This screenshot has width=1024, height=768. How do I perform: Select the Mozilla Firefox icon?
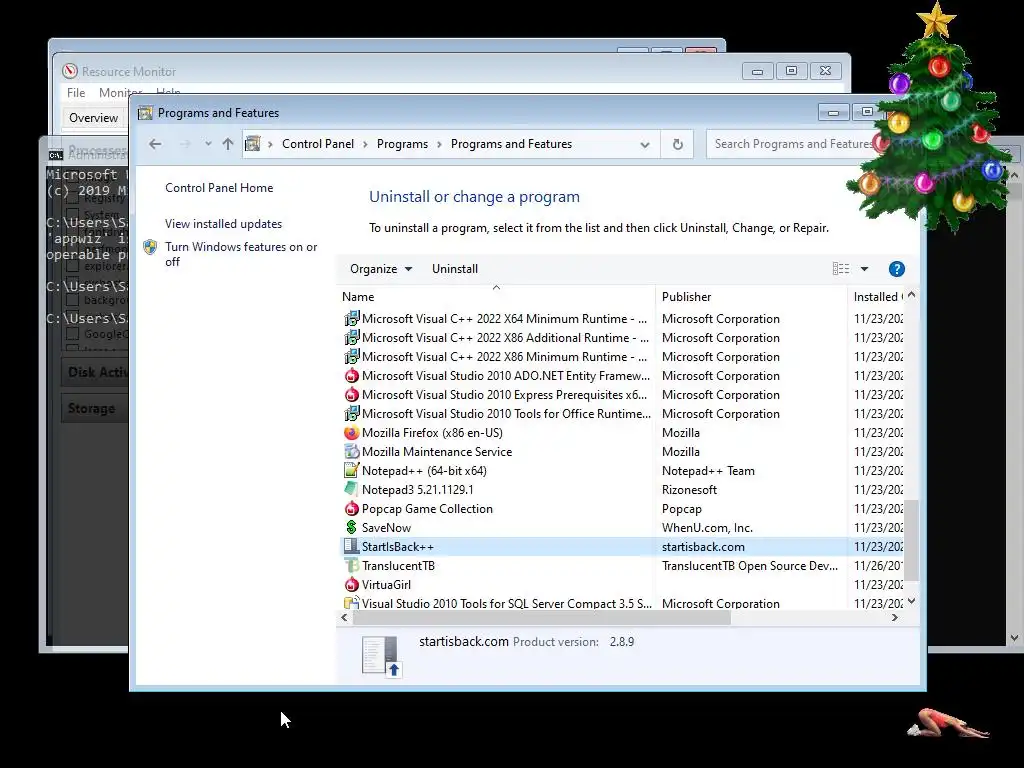point(351,432)
